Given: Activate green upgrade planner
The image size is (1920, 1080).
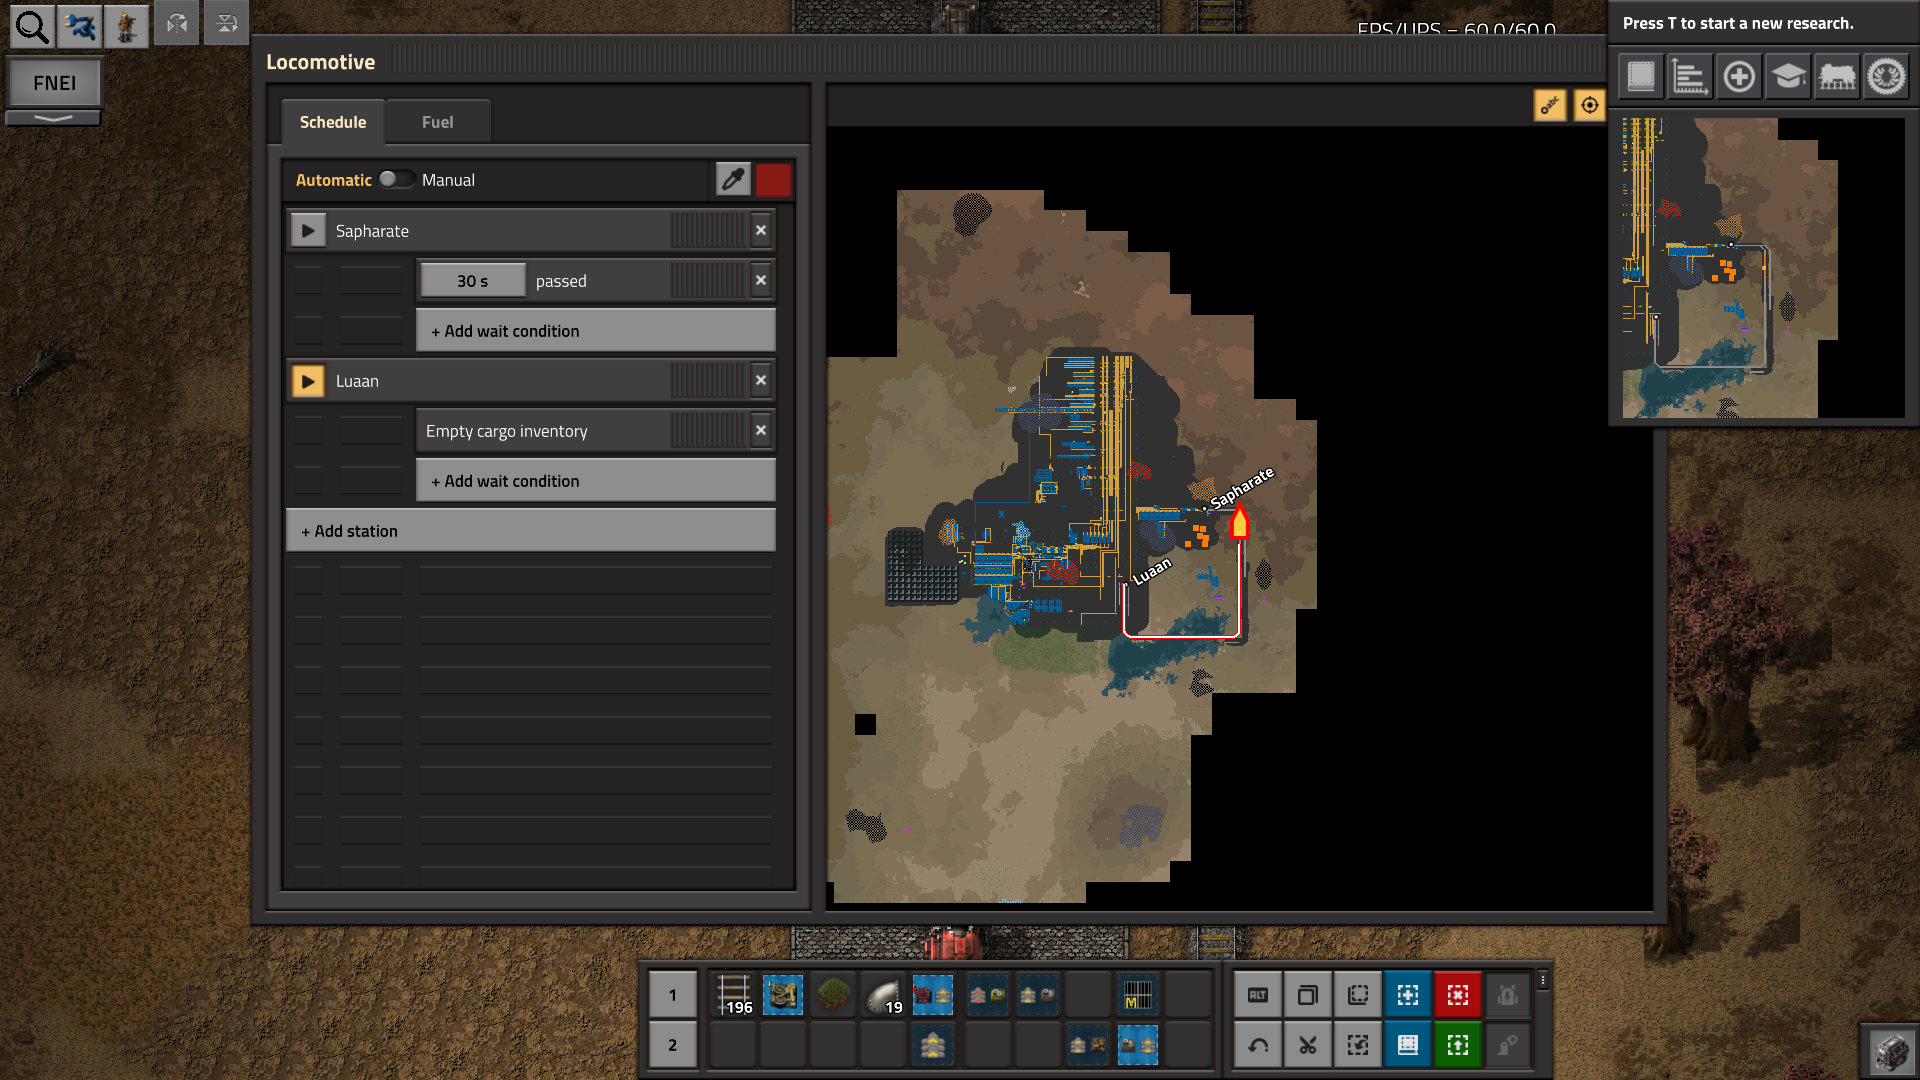Looking at the screenshot, I should click(1458, 1045).
